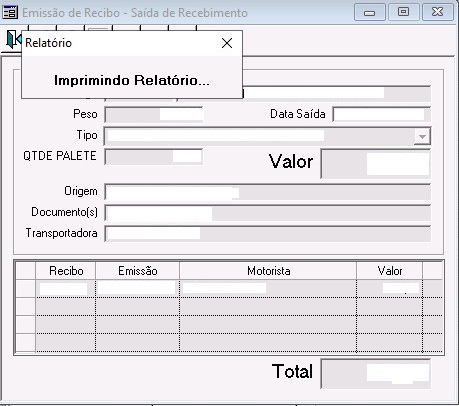Close the Relatório dialog
Viewport: 459px width, 406px height.
(227, 43)
